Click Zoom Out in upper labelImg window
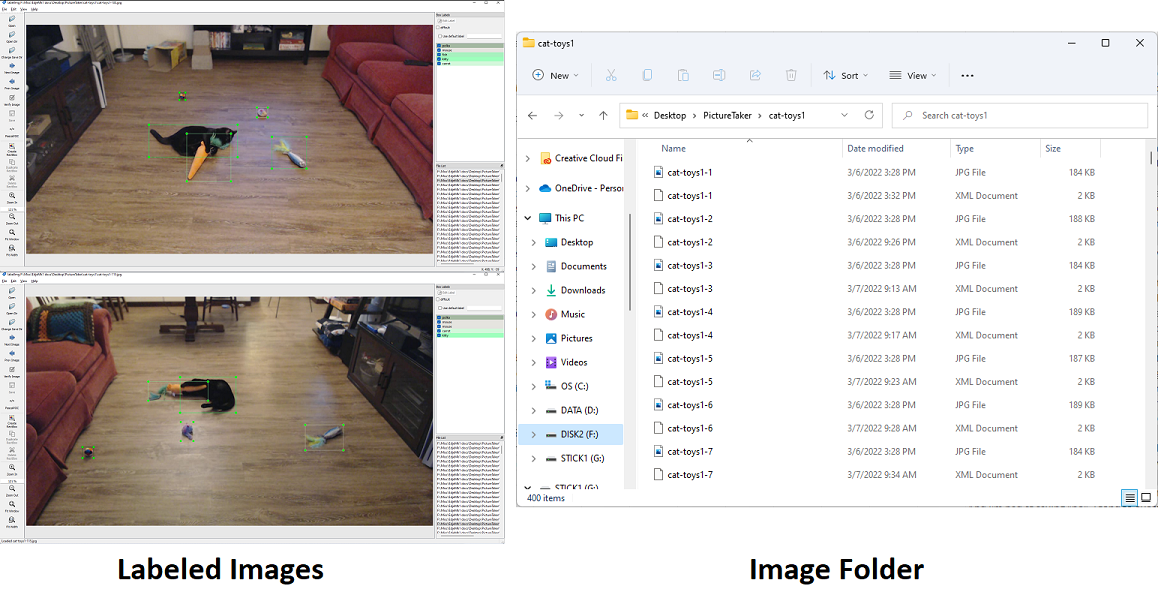The image size is (1158, 601). coord(12,219)
